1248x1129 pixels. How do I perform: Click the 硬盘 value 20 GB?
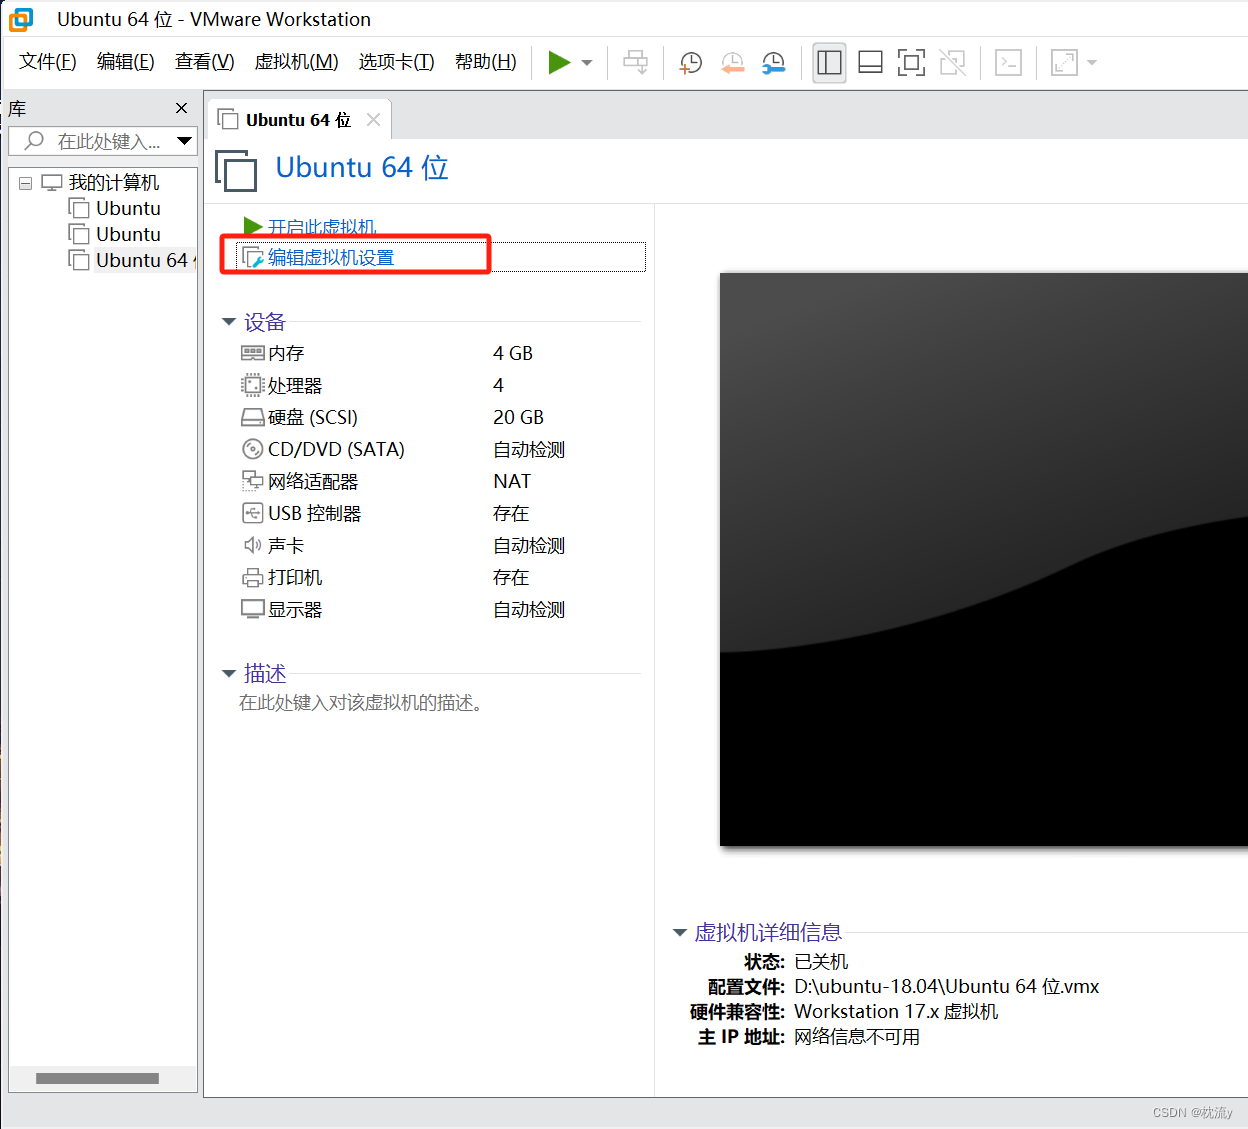pyautogui.click(x=518, y=417)
